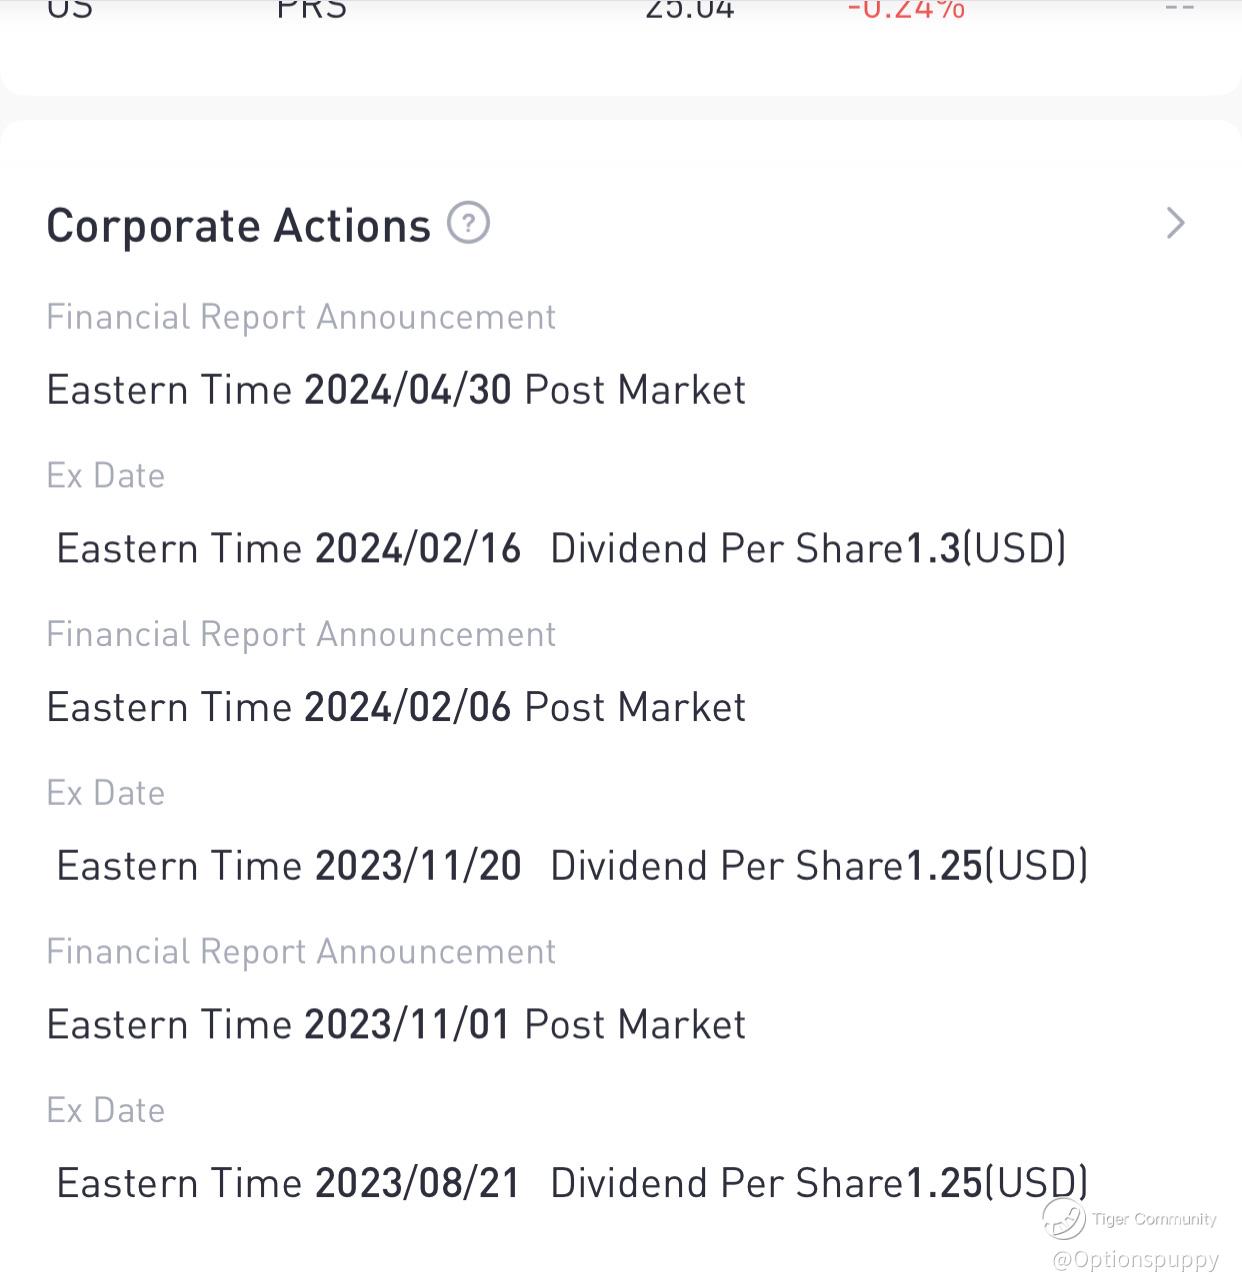Click the 2023/08/21 ex-date

(418, 1183)
